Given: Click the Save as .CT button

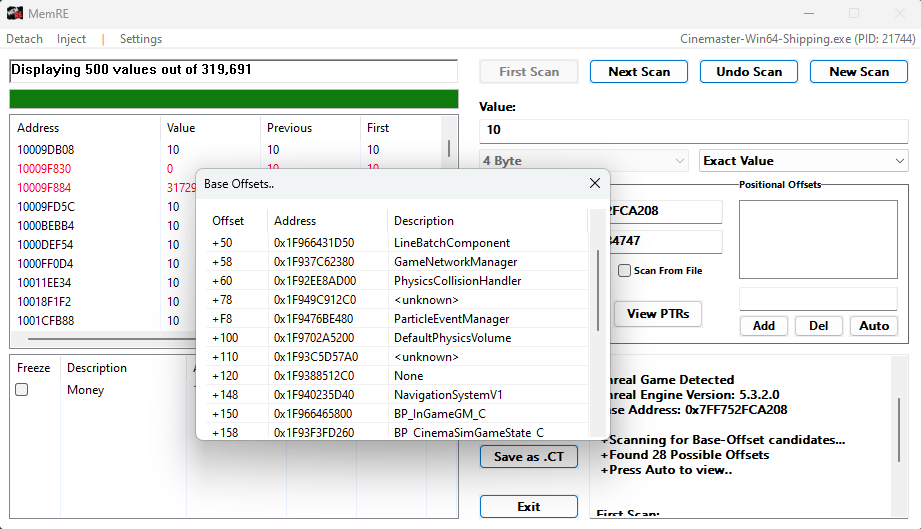Looking at the screenshot, I should [x=529, y=457].
